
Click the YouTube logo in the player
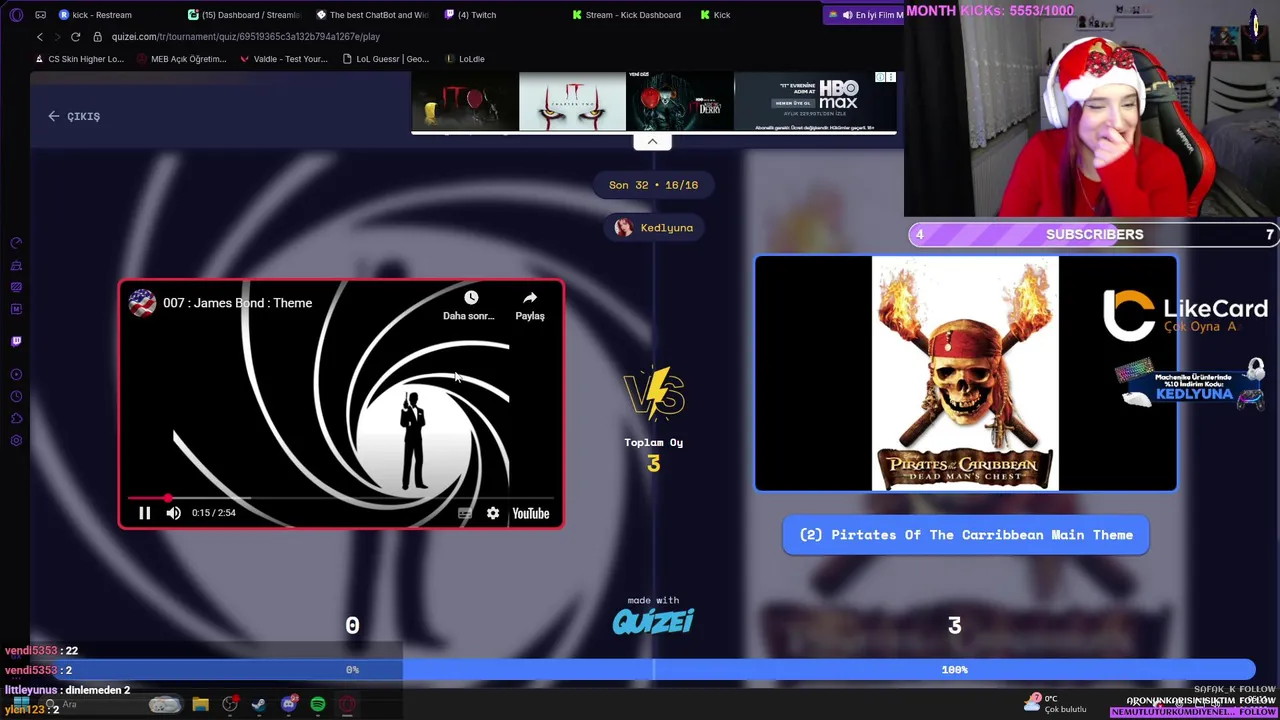(x=531, y=513)
